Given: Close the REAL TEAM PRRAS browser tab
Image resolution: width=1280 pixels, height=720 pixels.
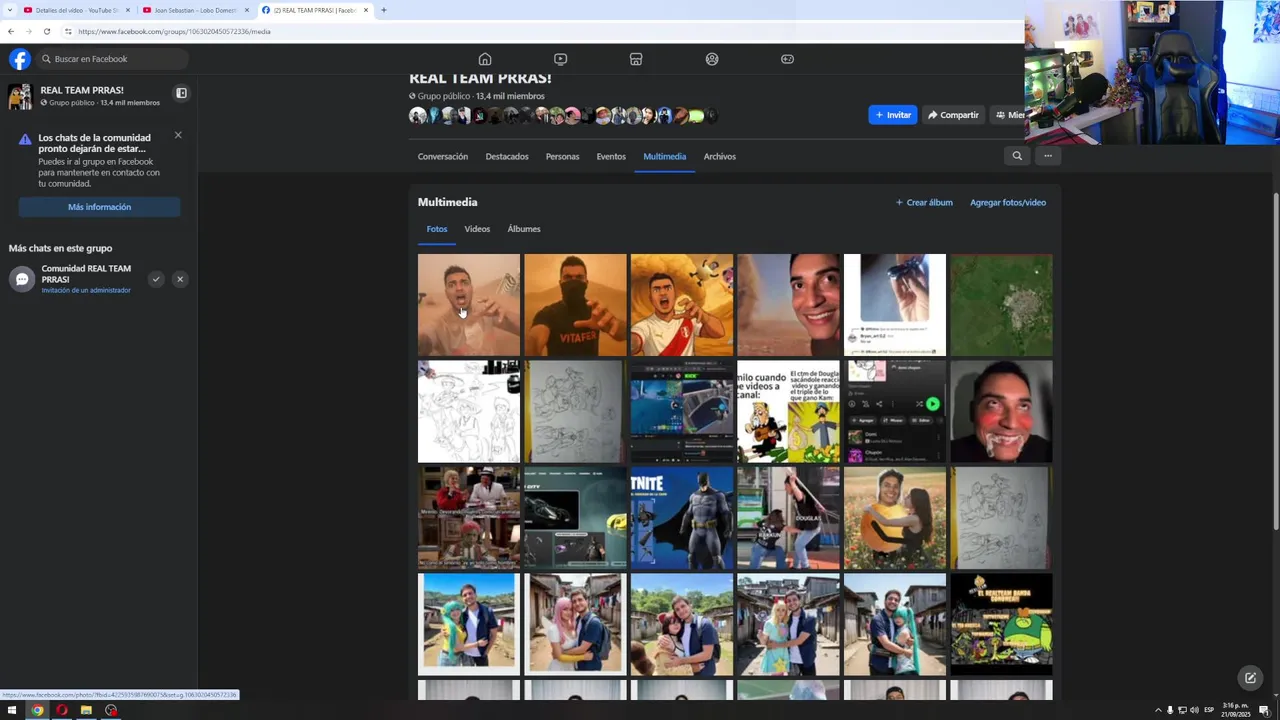Looking at the screenshot, I should pyautogui.click(x=366, y=10).
